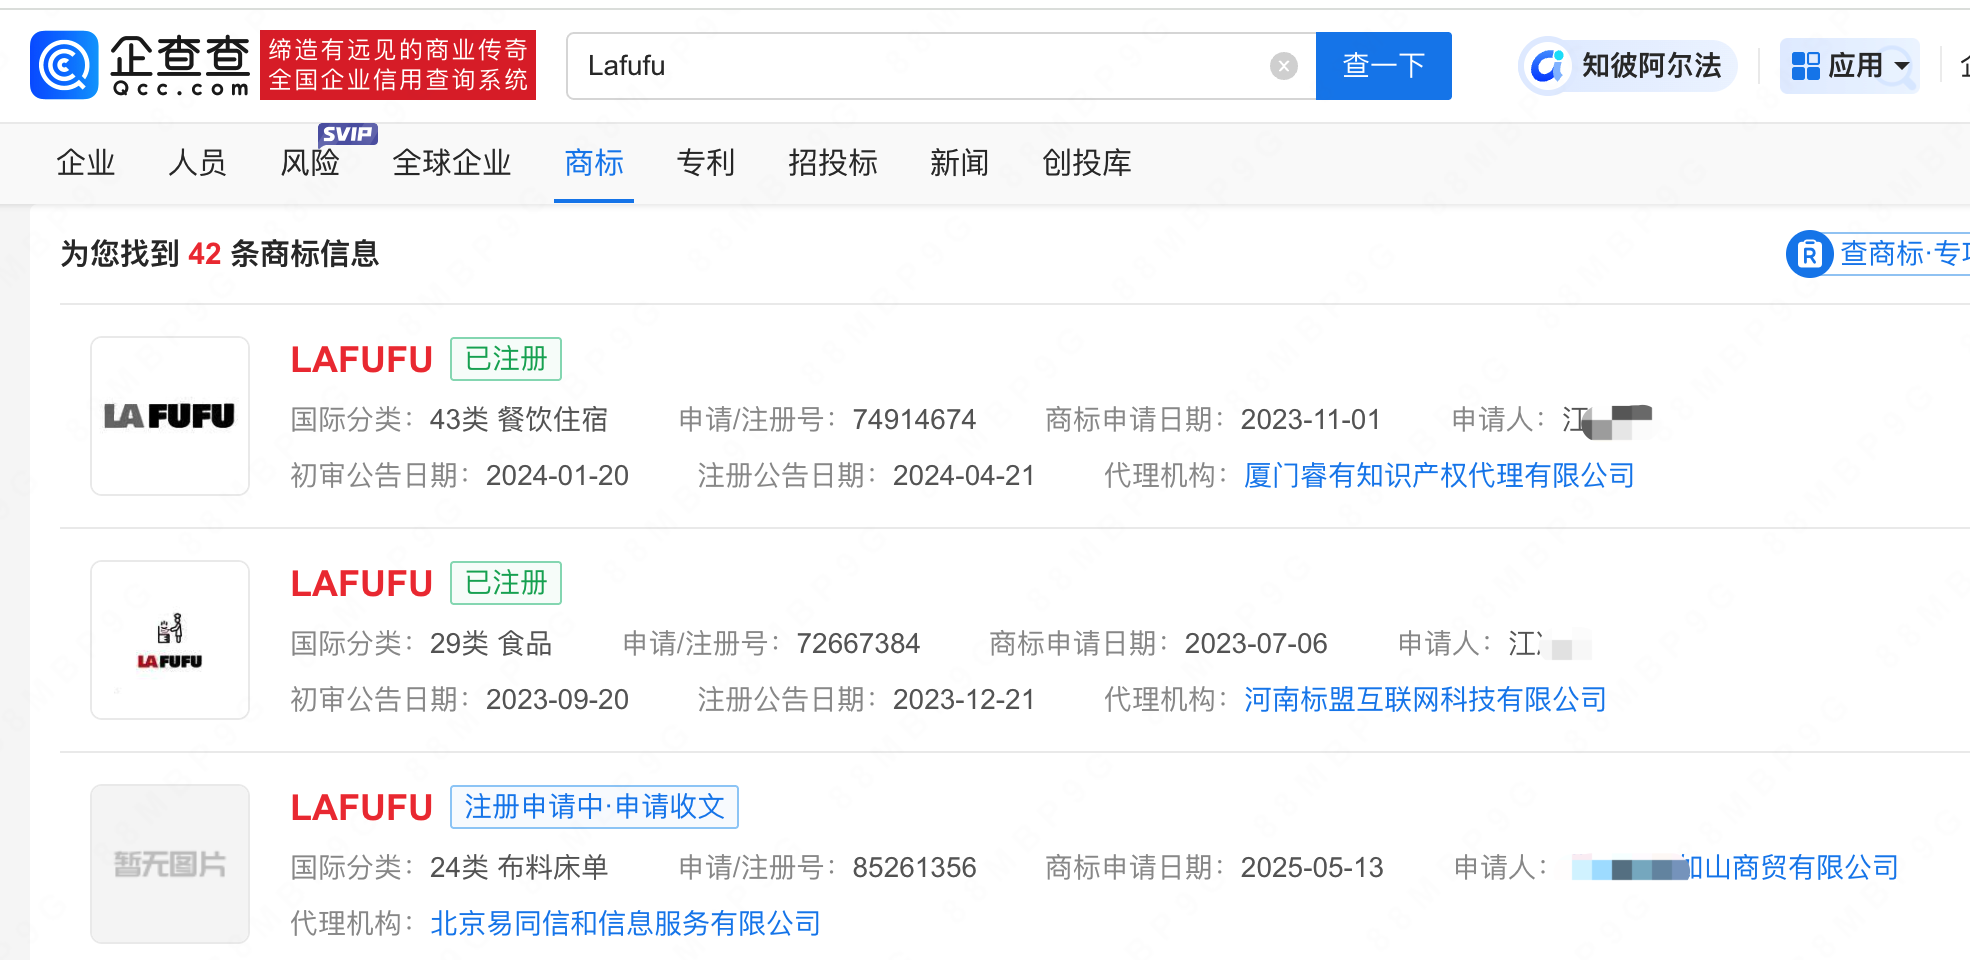Click the 42 results count text
1970x960 pixels.
tap(204, 254)
